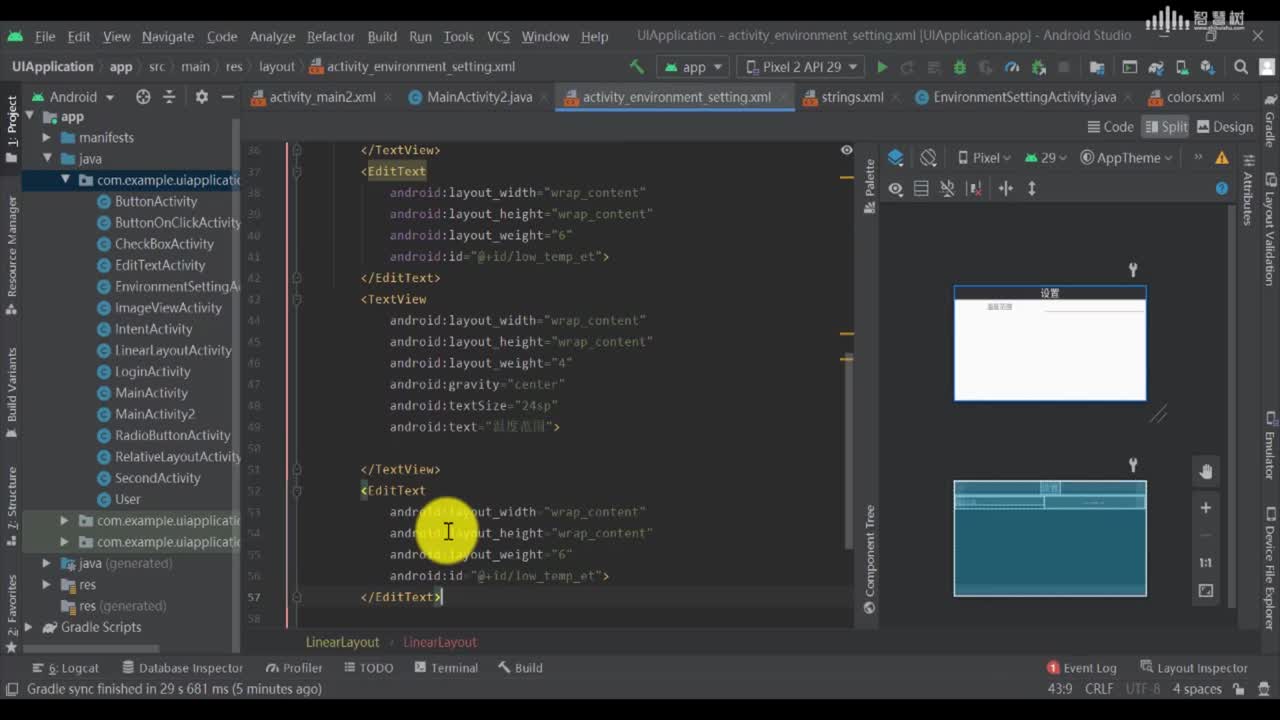The image size is (1280, 720).
Task: Switch to Design view mode
Action: coord(1224,127)
